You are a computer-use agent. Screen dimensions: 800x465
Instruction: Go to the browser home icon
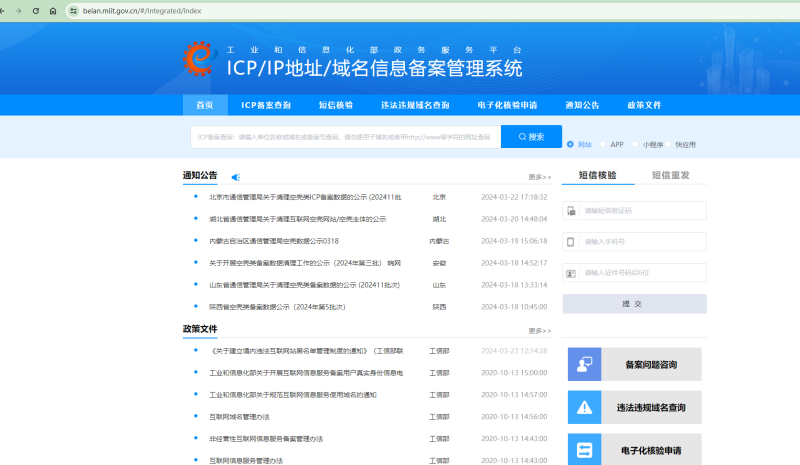tap(53, 11)
